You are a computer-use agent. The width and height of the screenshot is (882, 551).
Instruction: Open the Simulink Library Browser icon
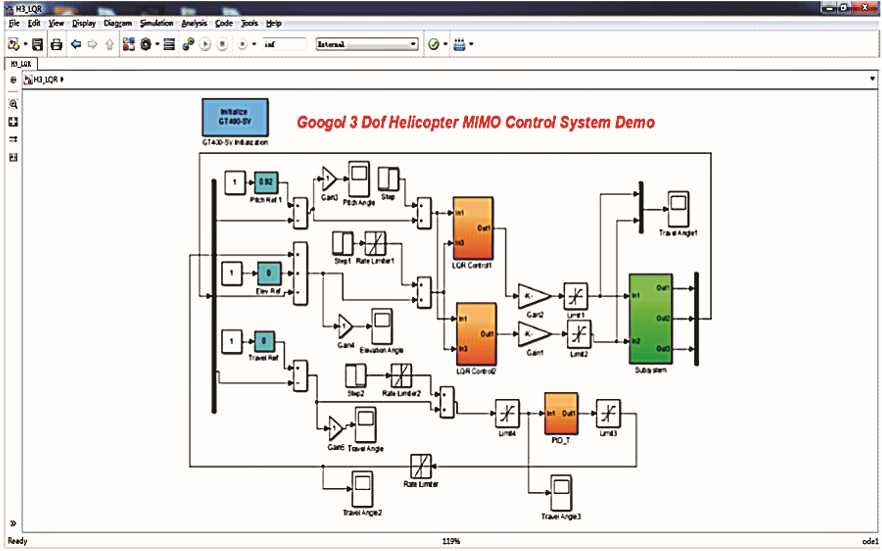[128, 44]
